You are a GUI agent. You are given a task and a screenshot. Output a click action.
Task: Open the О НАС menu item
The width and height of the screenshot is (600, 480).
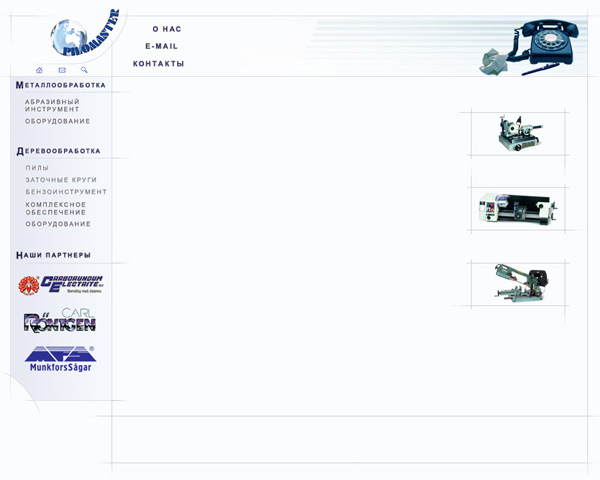(166, 29)
